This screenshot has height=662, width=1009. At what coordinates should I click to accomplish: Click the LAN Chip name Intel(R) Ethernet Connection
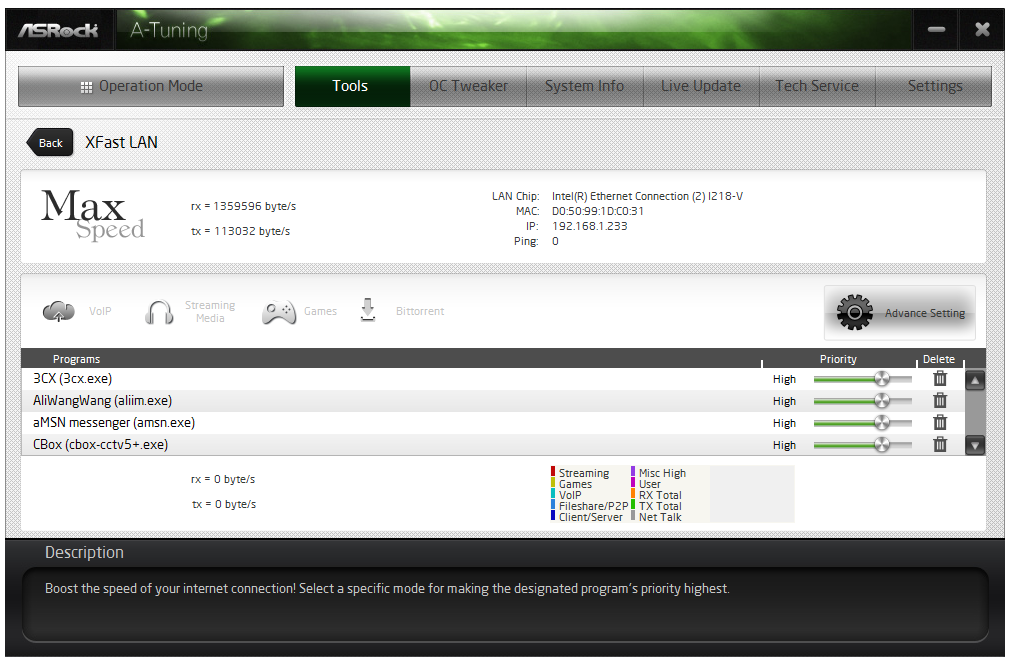click(x=647, y=196)
